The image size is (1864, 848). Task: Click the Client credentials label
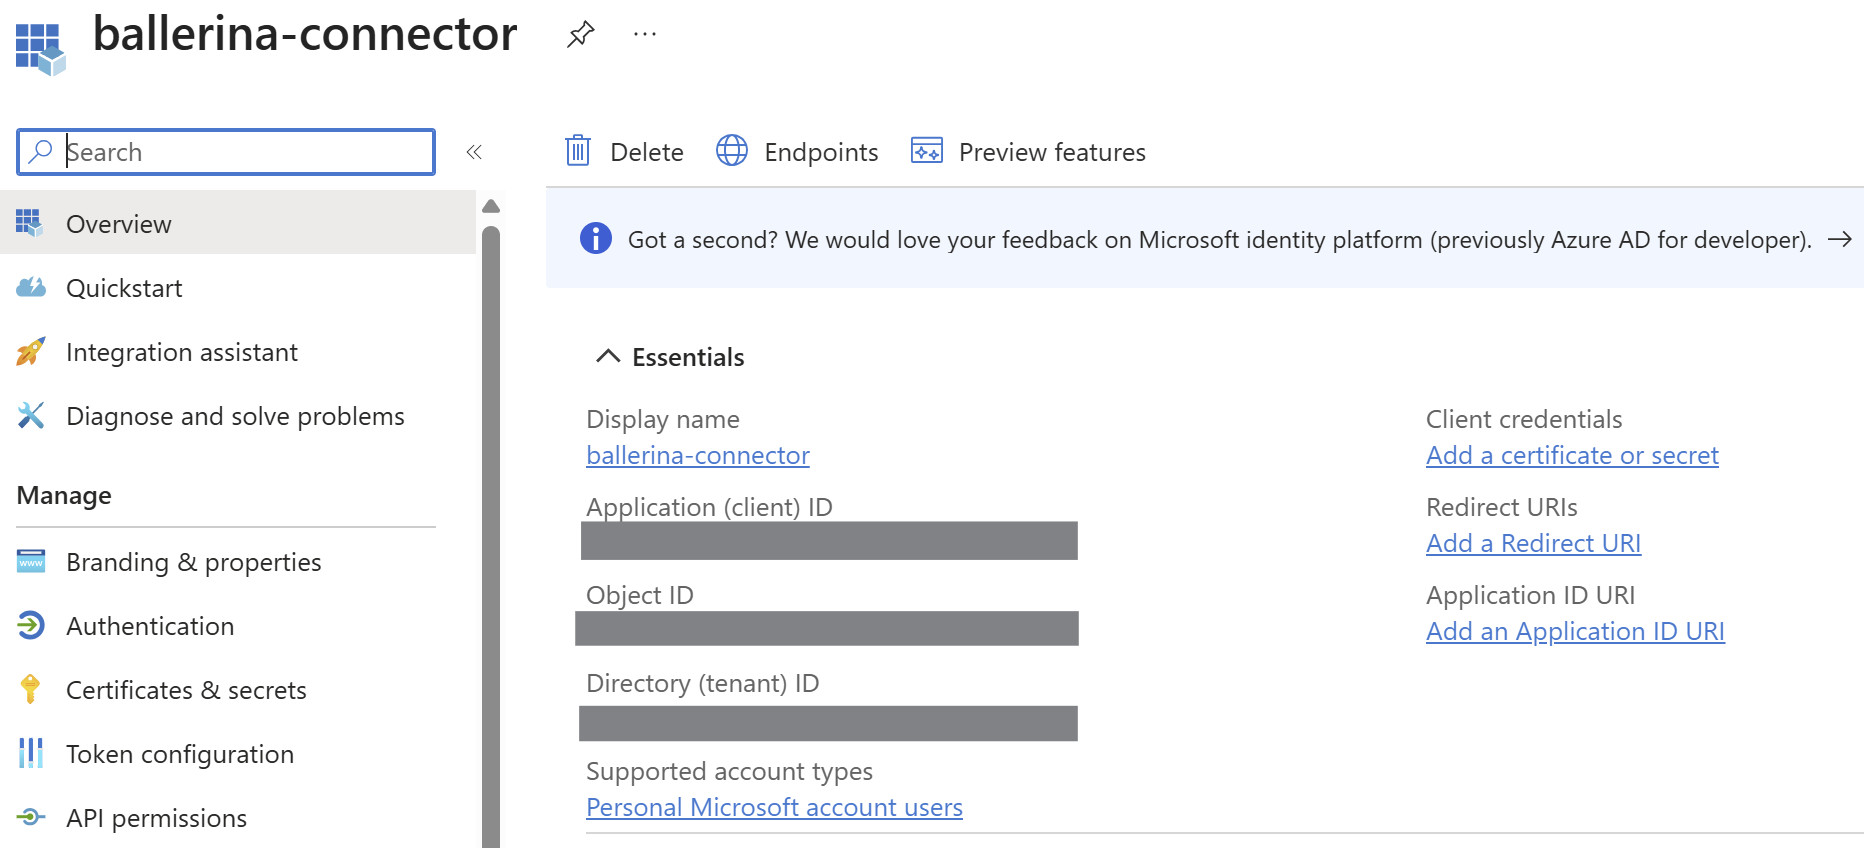(1524, 419)
